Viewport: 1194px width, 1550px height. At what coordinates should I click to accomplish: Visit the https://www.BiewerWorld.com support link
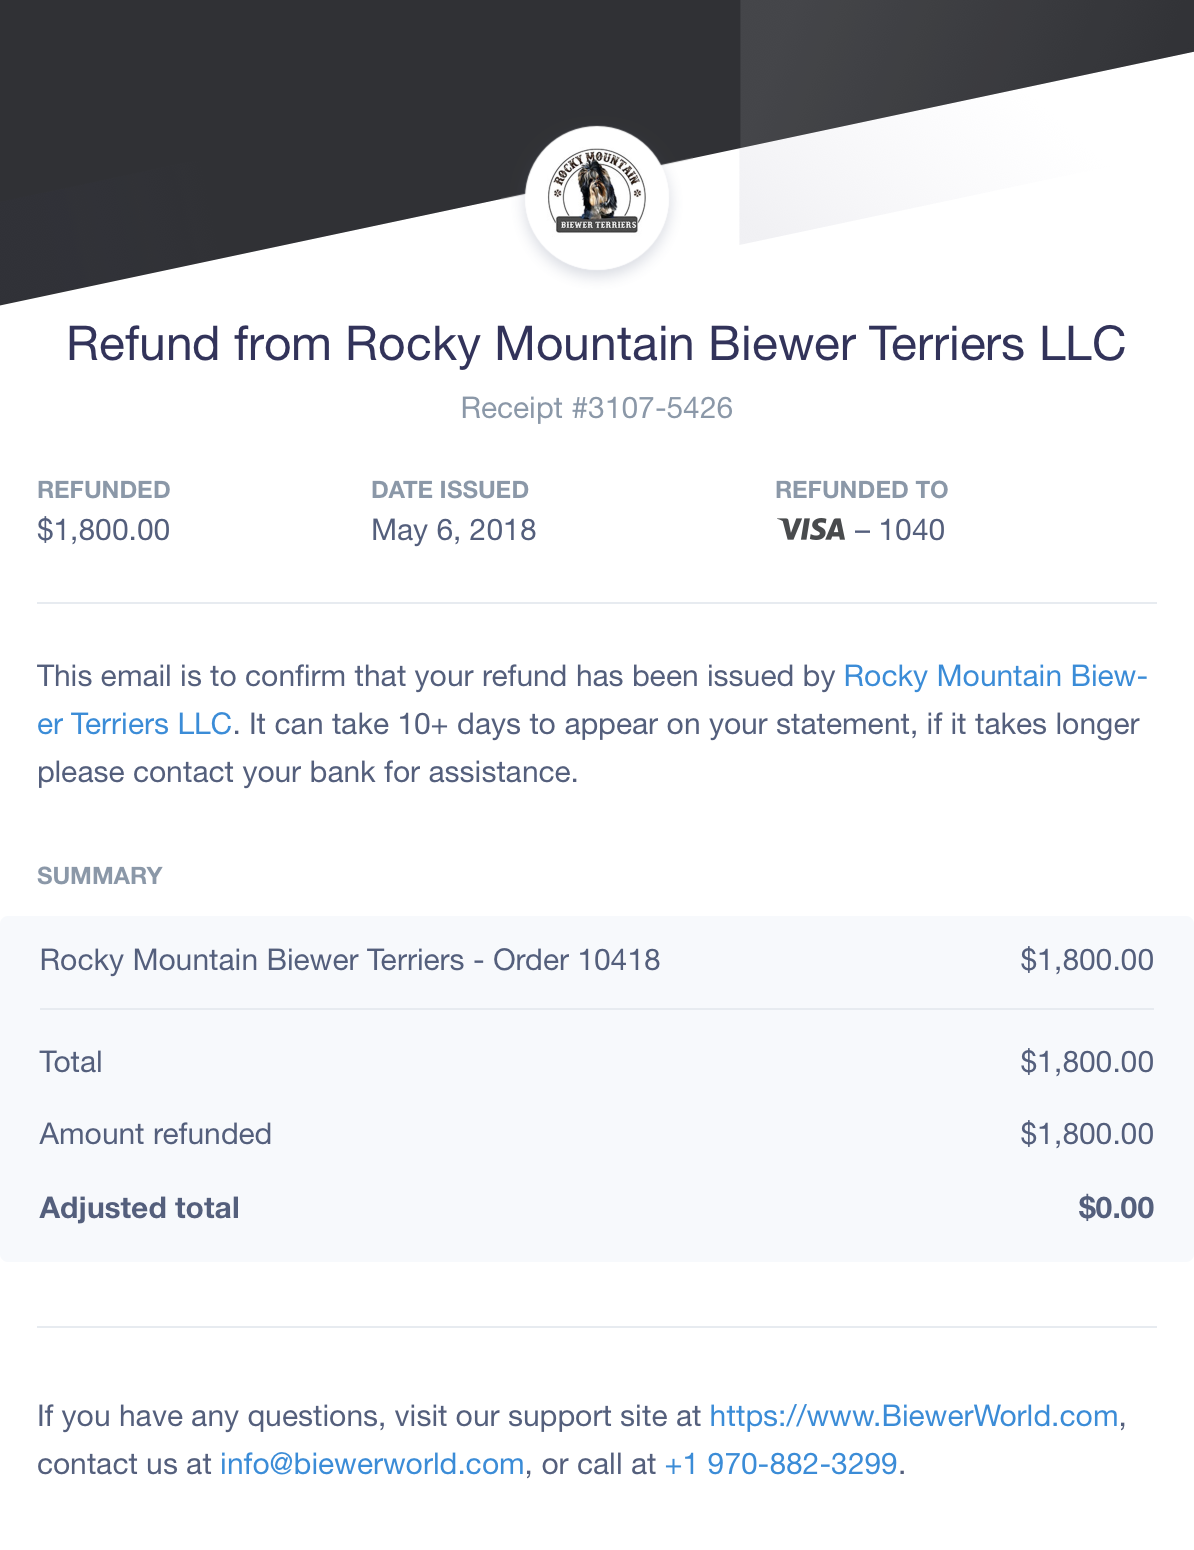pos(913,1416)
